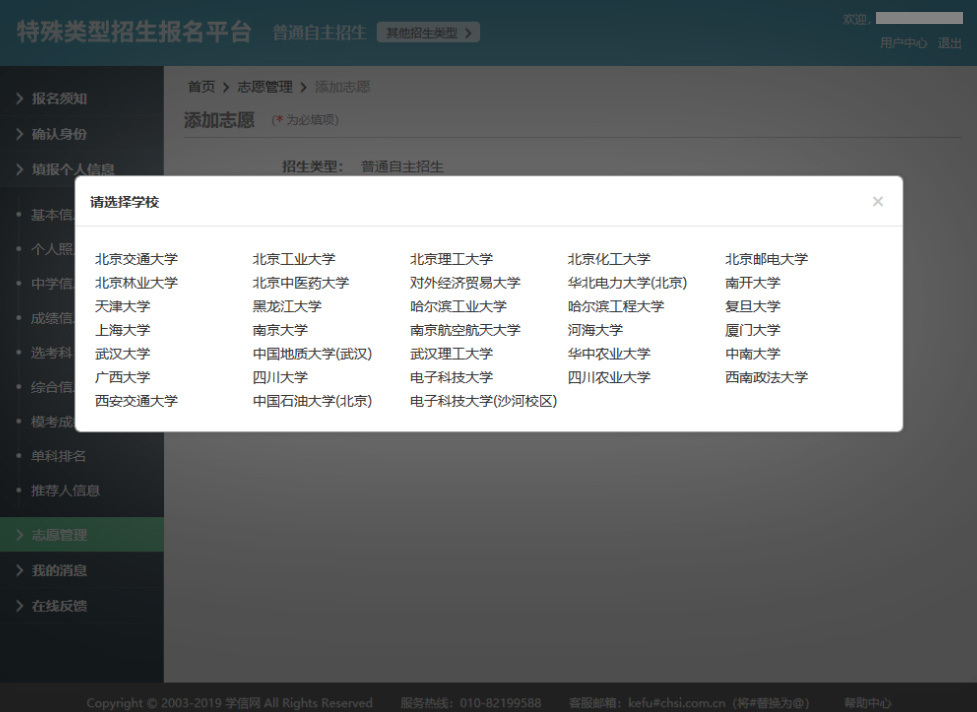Screen dimensions: 977x712
Task: Open 单科排名 sidebar item
Action: point(59,456)
